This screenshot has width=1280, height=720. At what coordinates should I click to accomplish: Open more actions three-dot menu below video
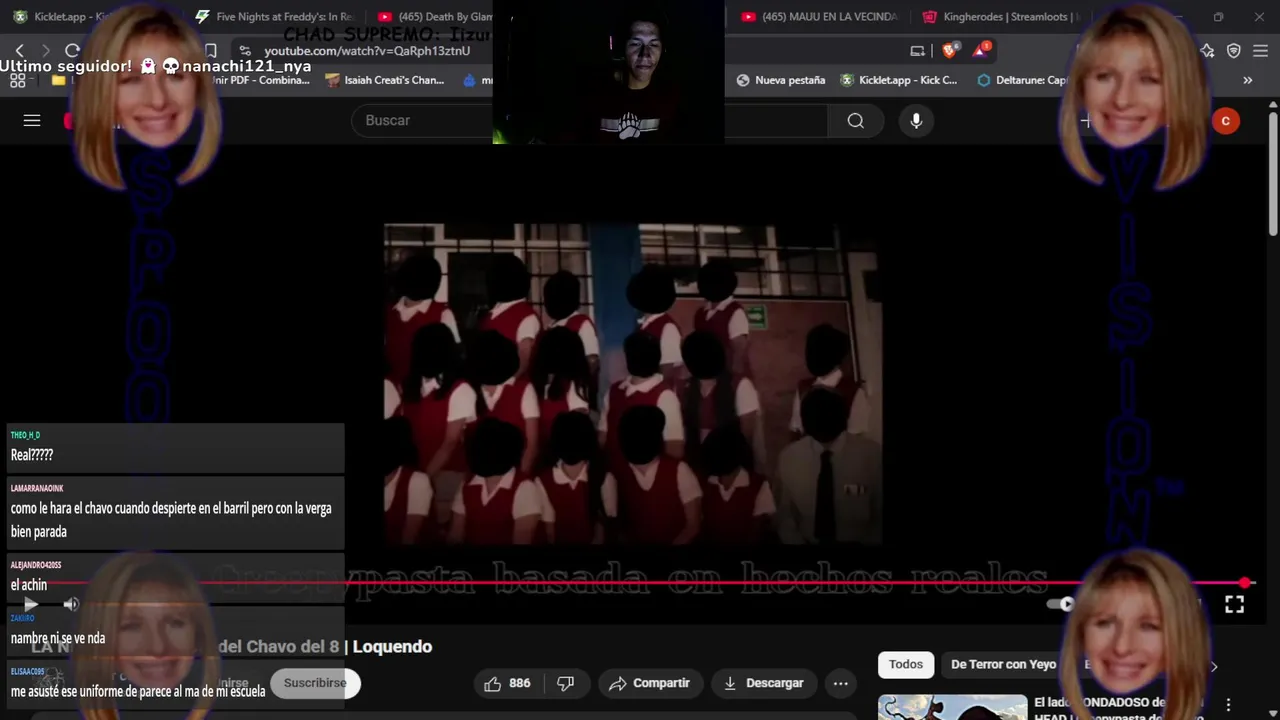coord(840,683)
